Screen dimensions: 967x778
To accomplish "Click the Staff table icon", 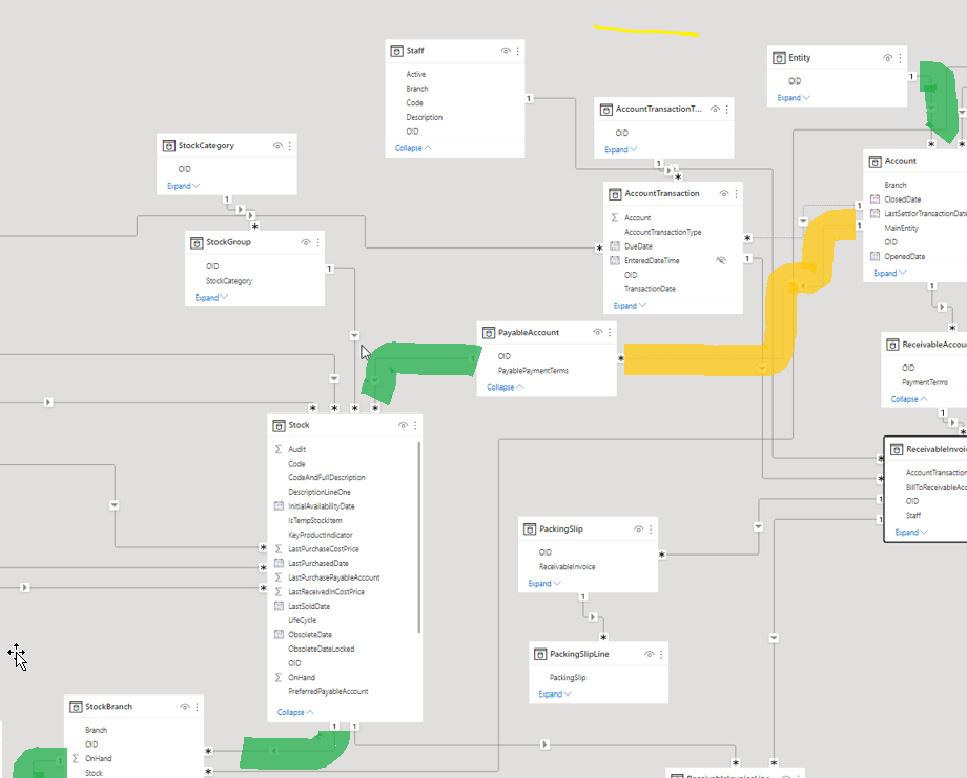I will [x=396, y=51].
